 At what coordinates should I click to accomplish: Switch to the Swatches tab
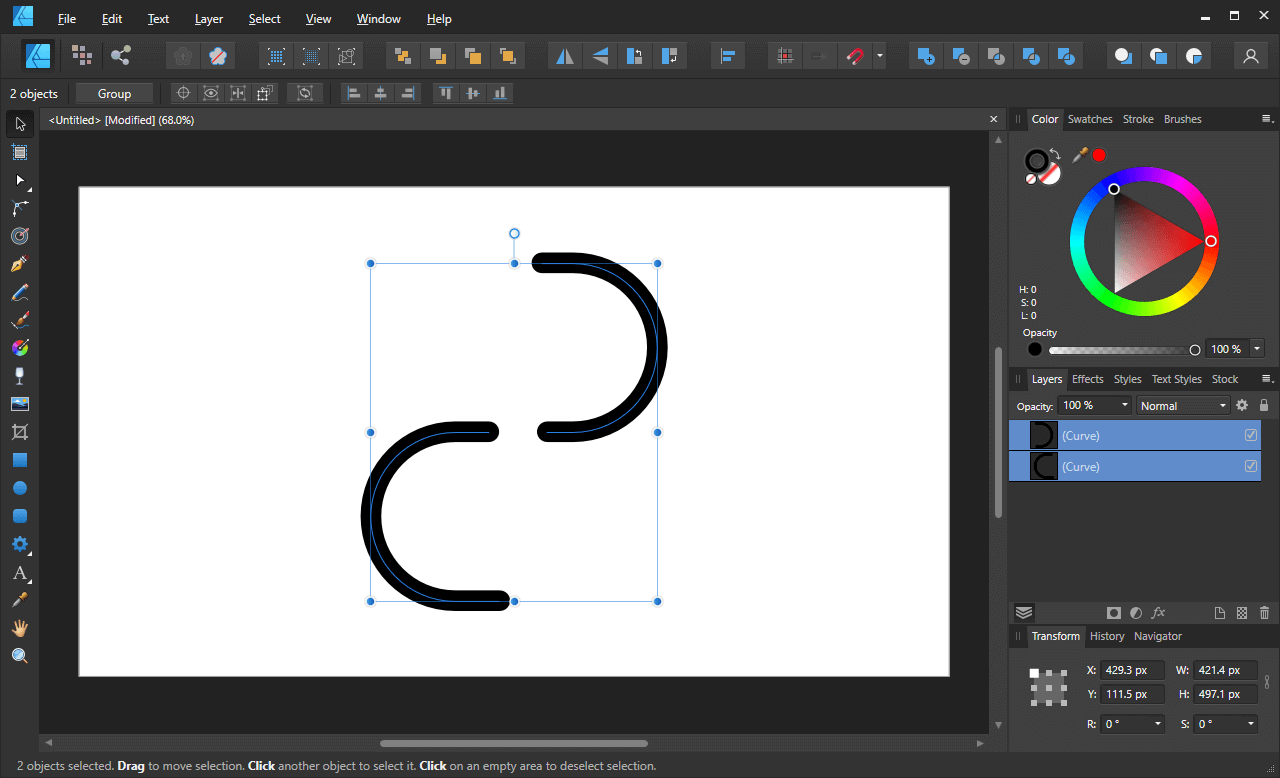coord(1089,119)
